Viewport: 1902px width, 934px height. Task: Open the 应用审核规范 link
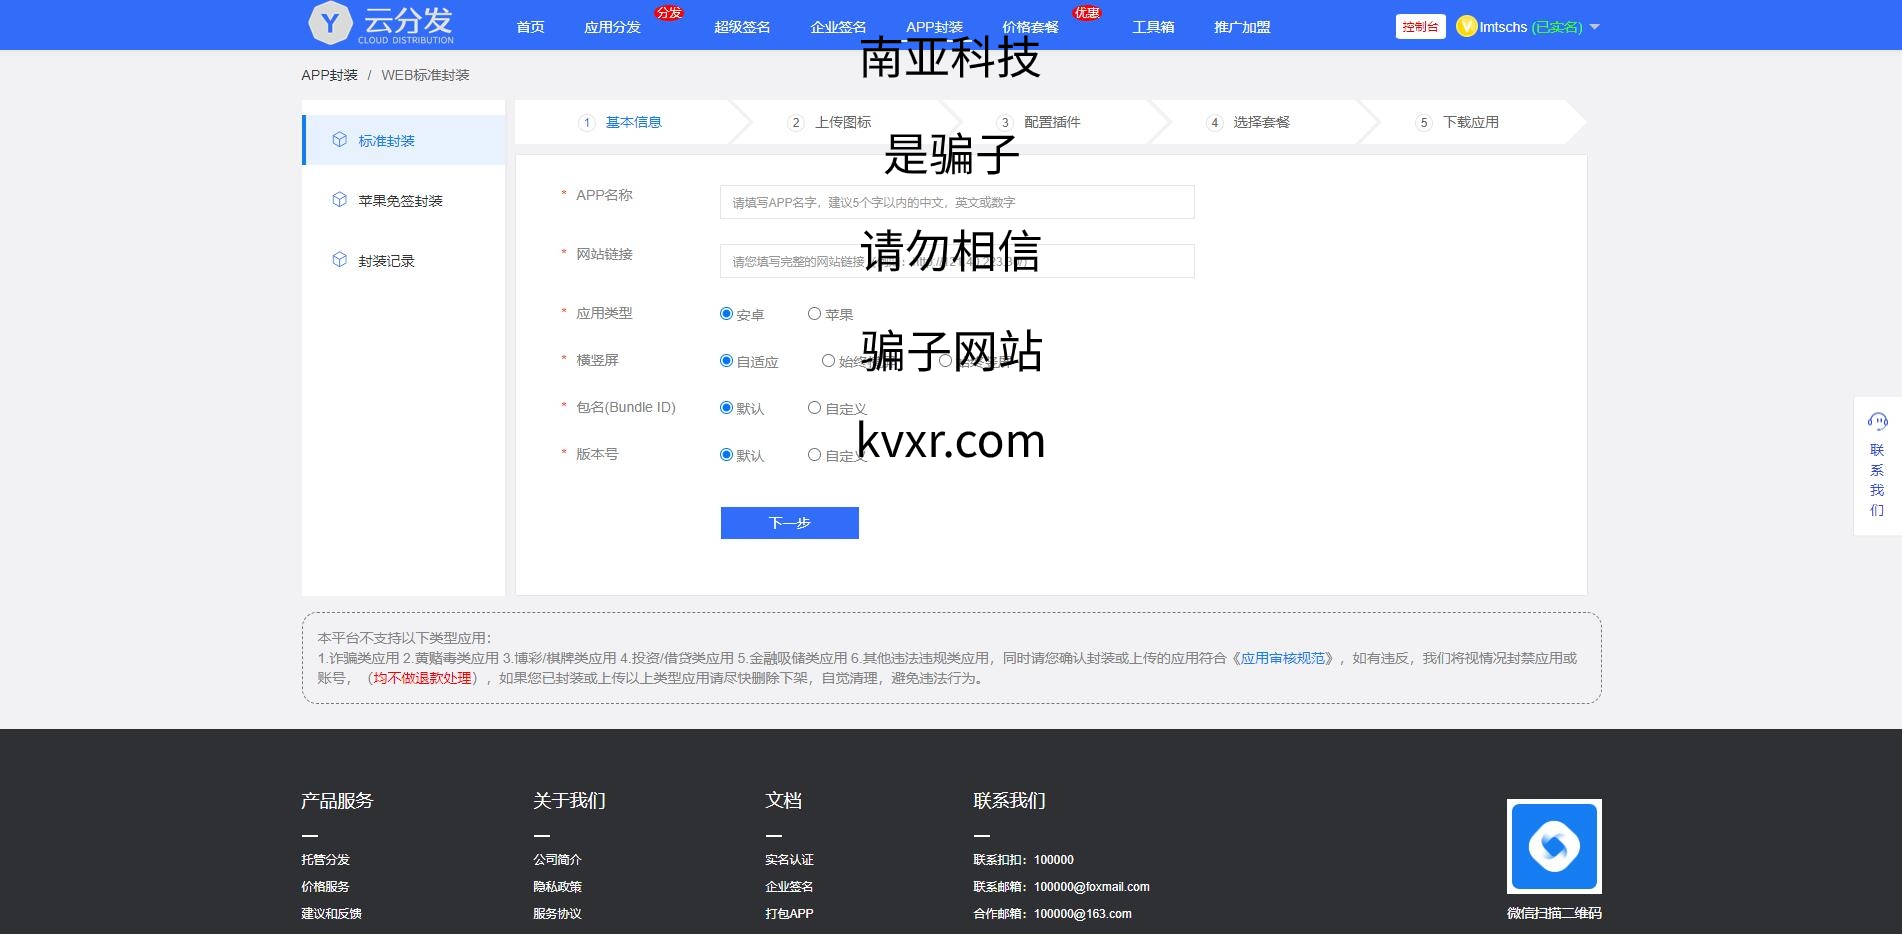[x=1282, y=658]
